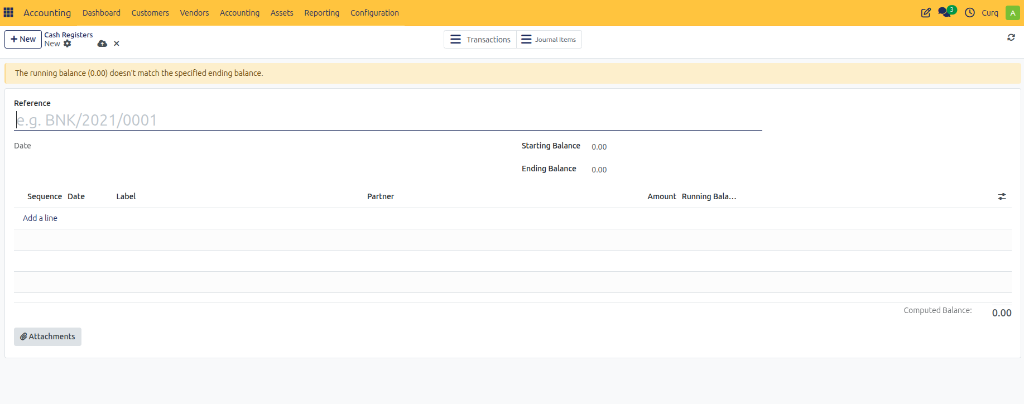Save the record with the cloud upload icon

click(102, 44)
